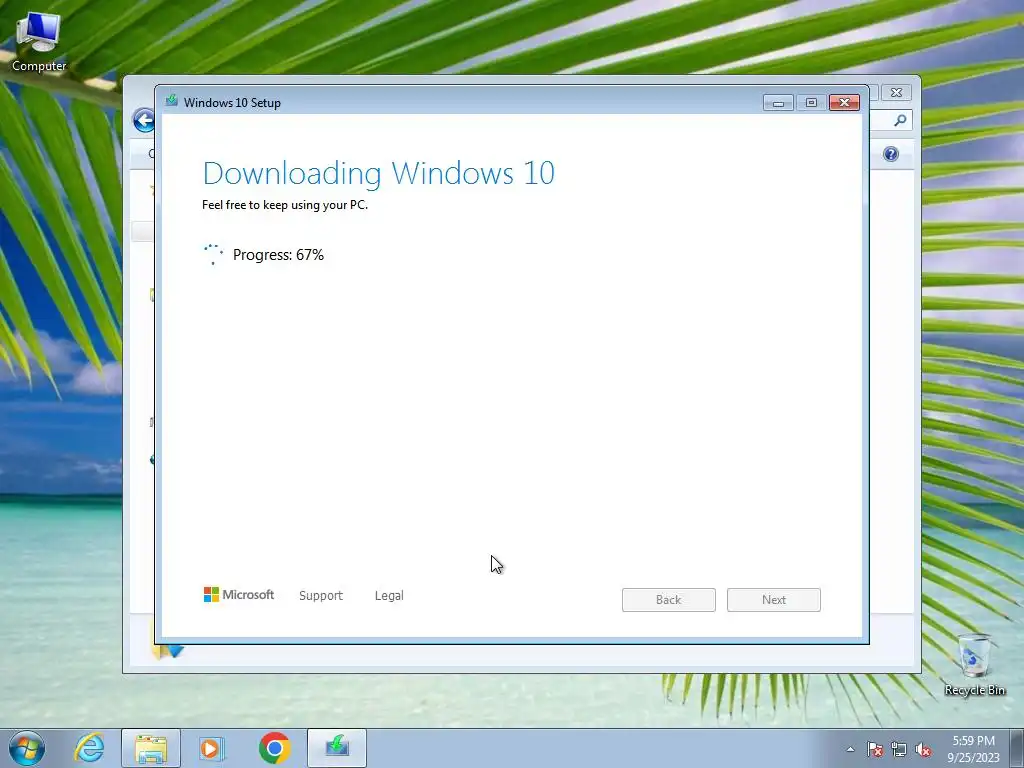The image size is (1024, 768).
Task: Select the Windows 10 Setup taskbar icon
Action: point(337,748)
